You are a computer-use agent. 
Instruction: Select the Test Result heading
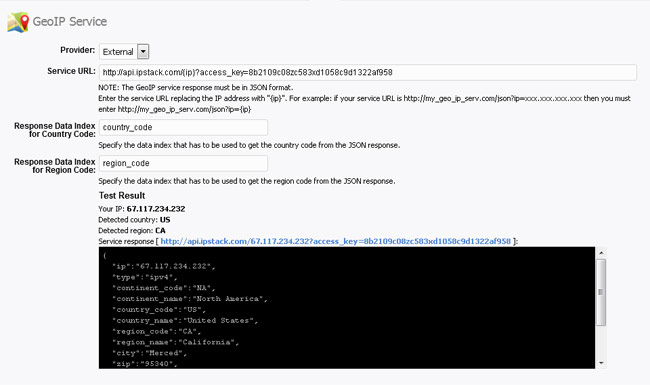pyautogui.click(x=122, y=196)
